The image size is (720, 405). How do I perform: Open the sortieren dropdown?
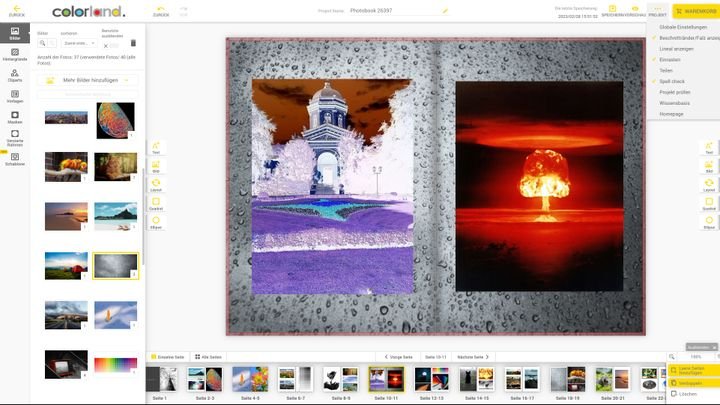point(79,43)
